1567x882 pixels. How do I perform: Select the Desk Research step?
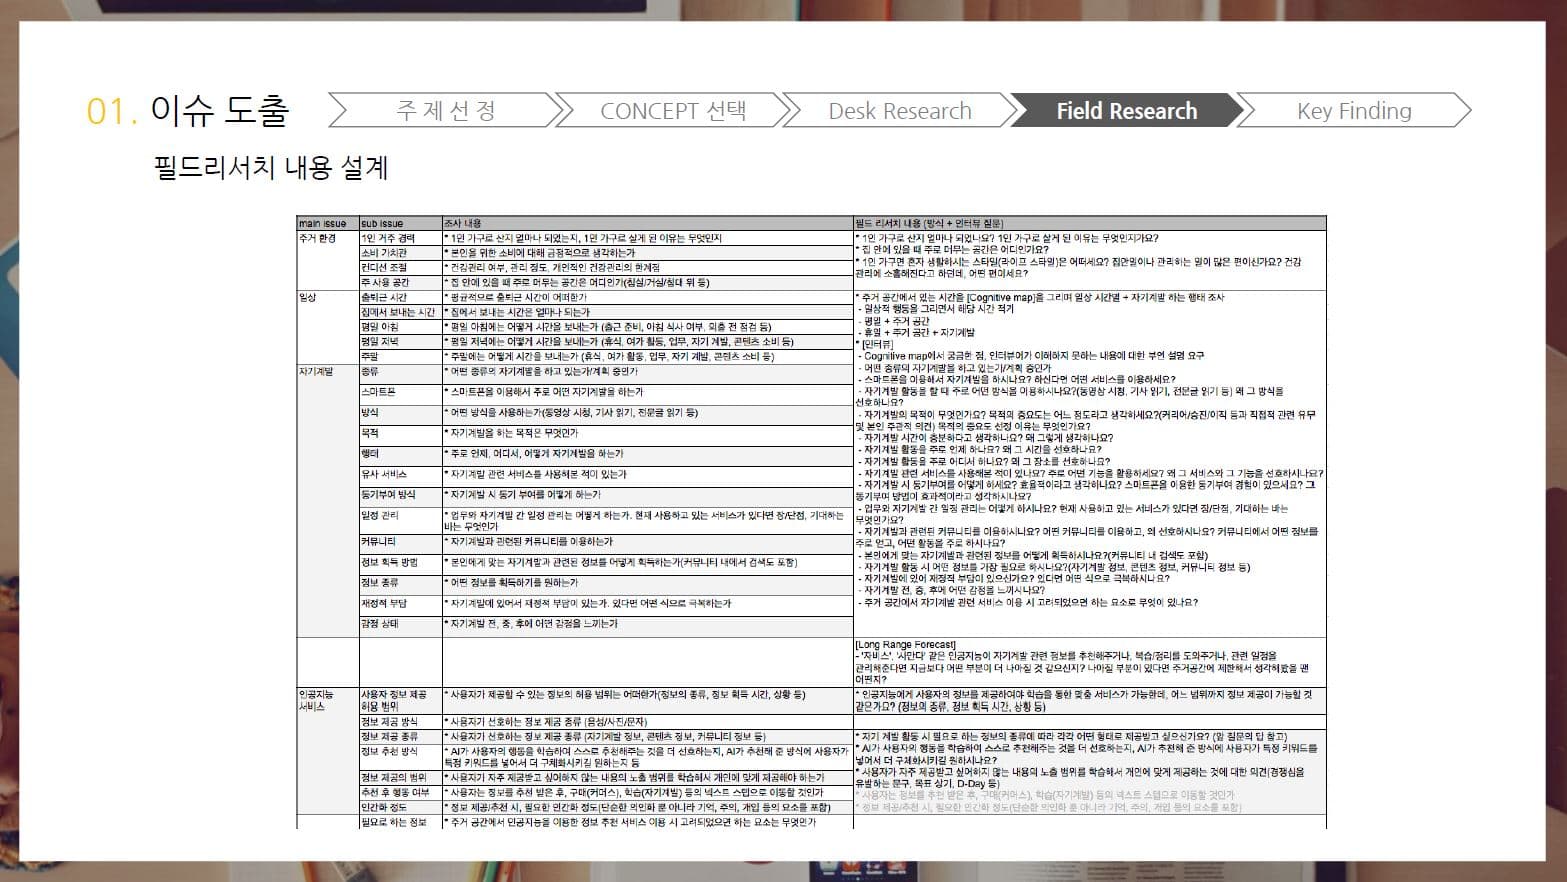point(900,110)
